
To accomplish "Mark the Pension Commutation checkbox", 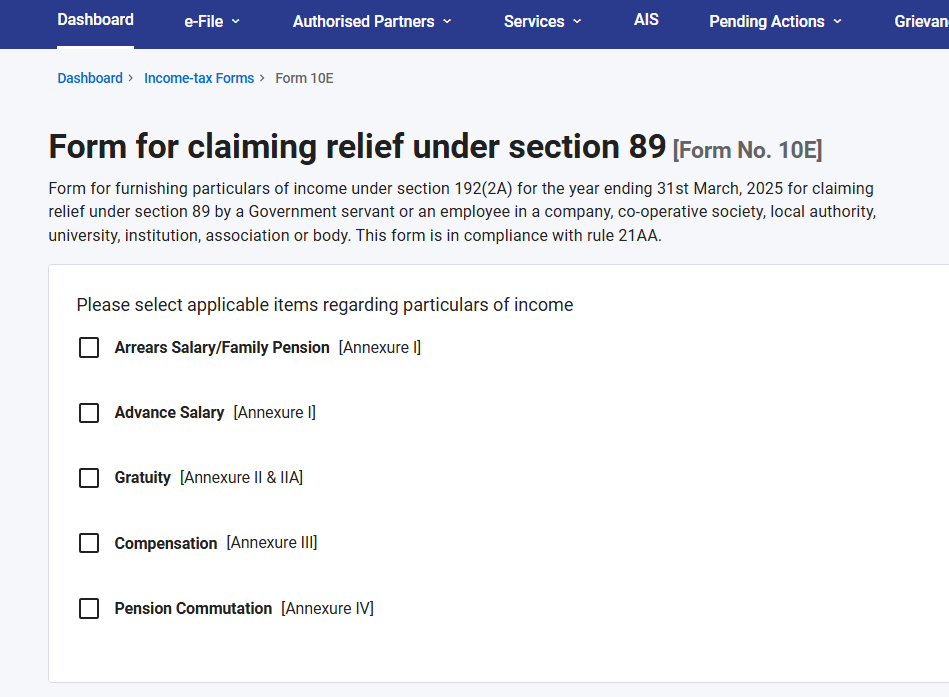I will (x=88, y=608).
